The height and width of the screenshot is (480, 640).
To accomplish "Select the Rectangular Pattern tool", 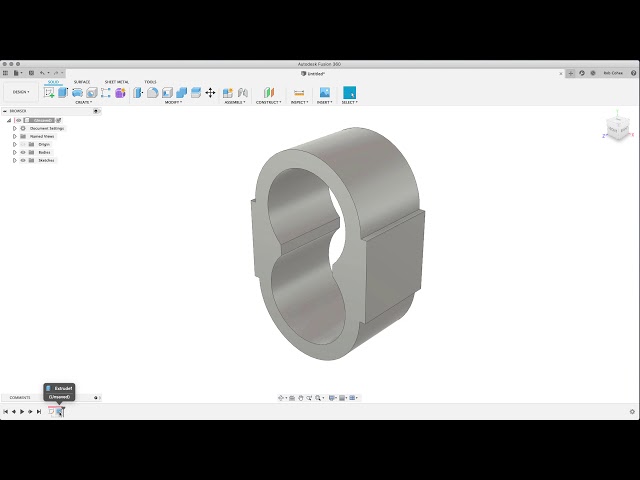I will click(106, 93).
